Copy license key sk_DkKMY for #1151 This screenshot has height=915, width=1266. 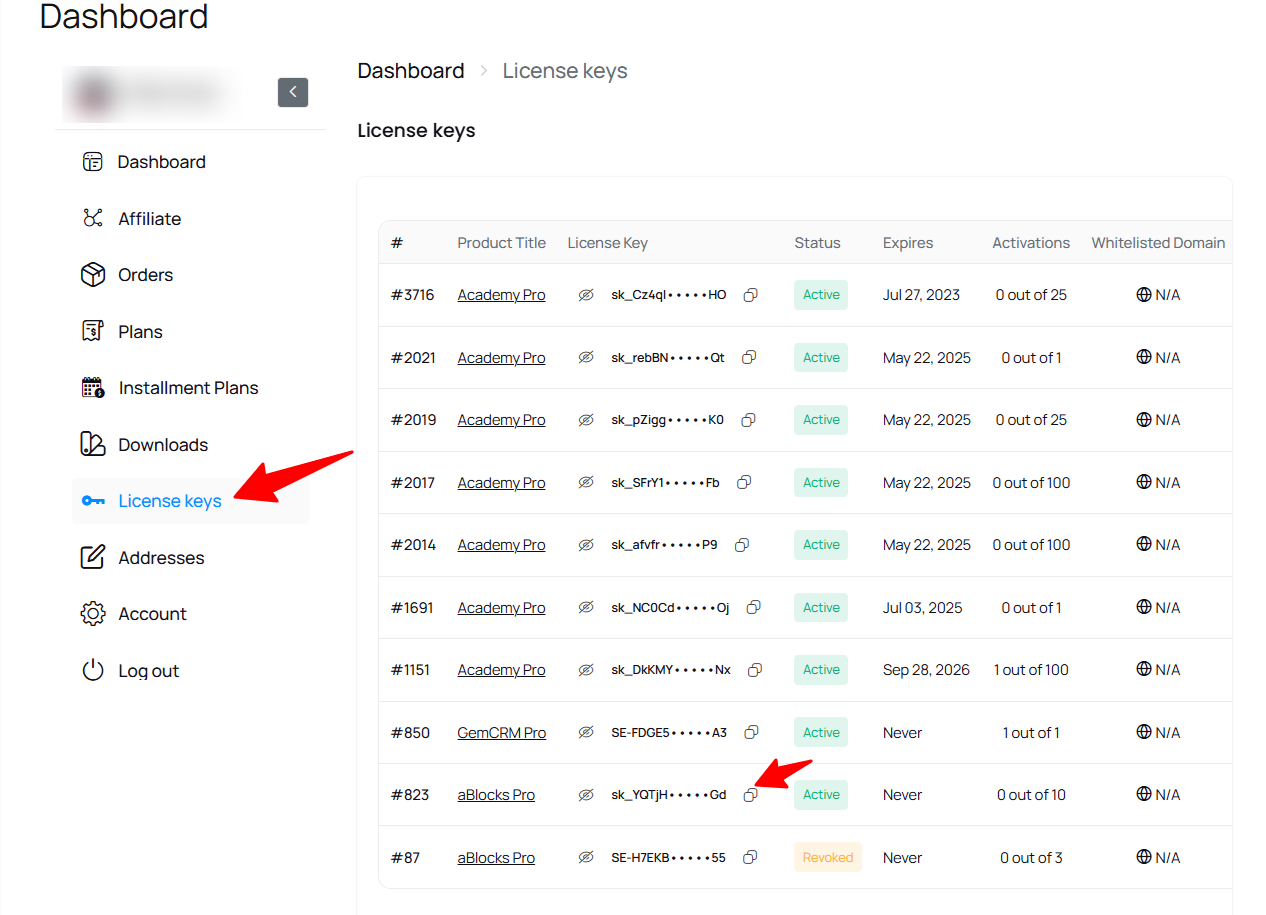(x=755, y=670)
